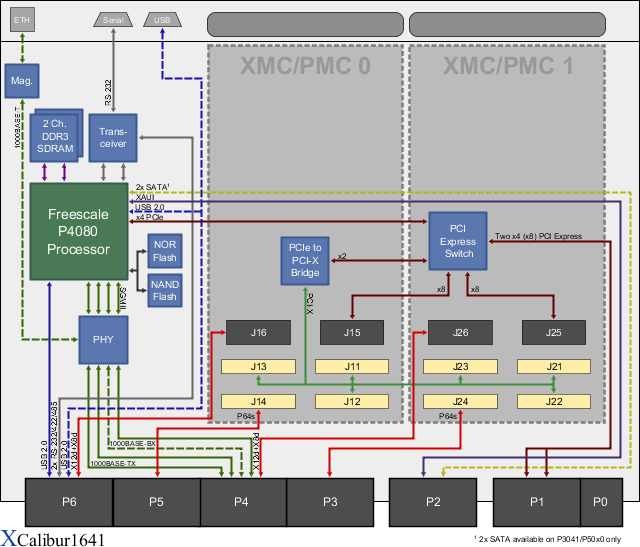This screenshot has height=547, width=640.
Task: Click the XCalibur1641 title text
Action: [x=52, y=539]
